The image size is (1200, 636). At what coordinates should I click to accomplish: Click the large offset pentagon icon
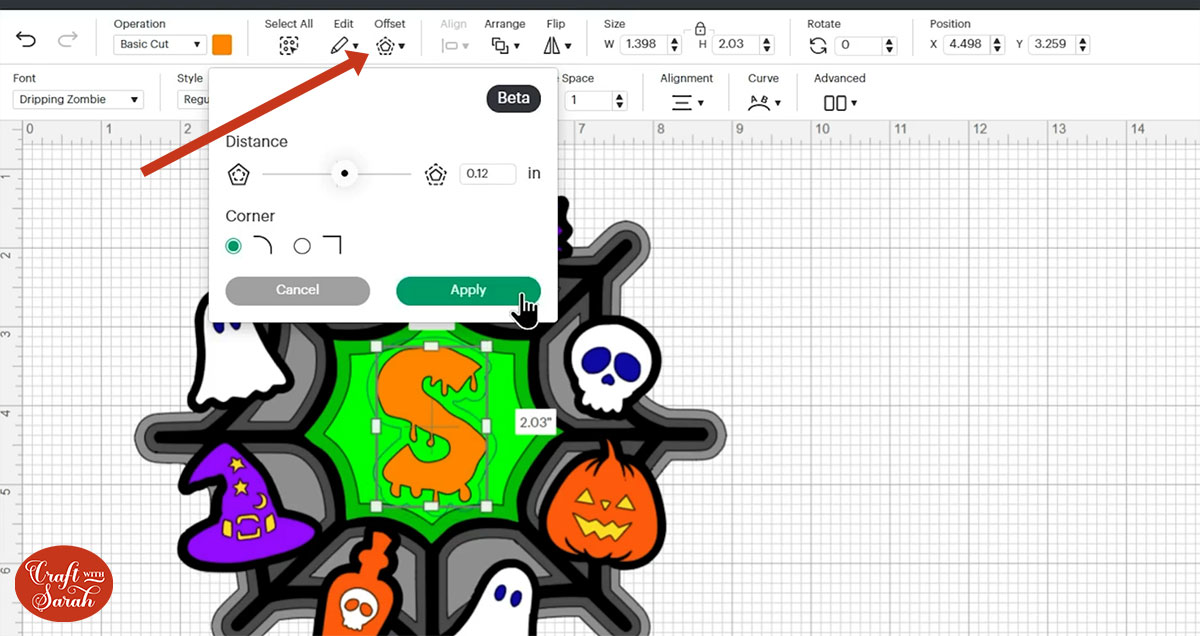pos(435,174)
